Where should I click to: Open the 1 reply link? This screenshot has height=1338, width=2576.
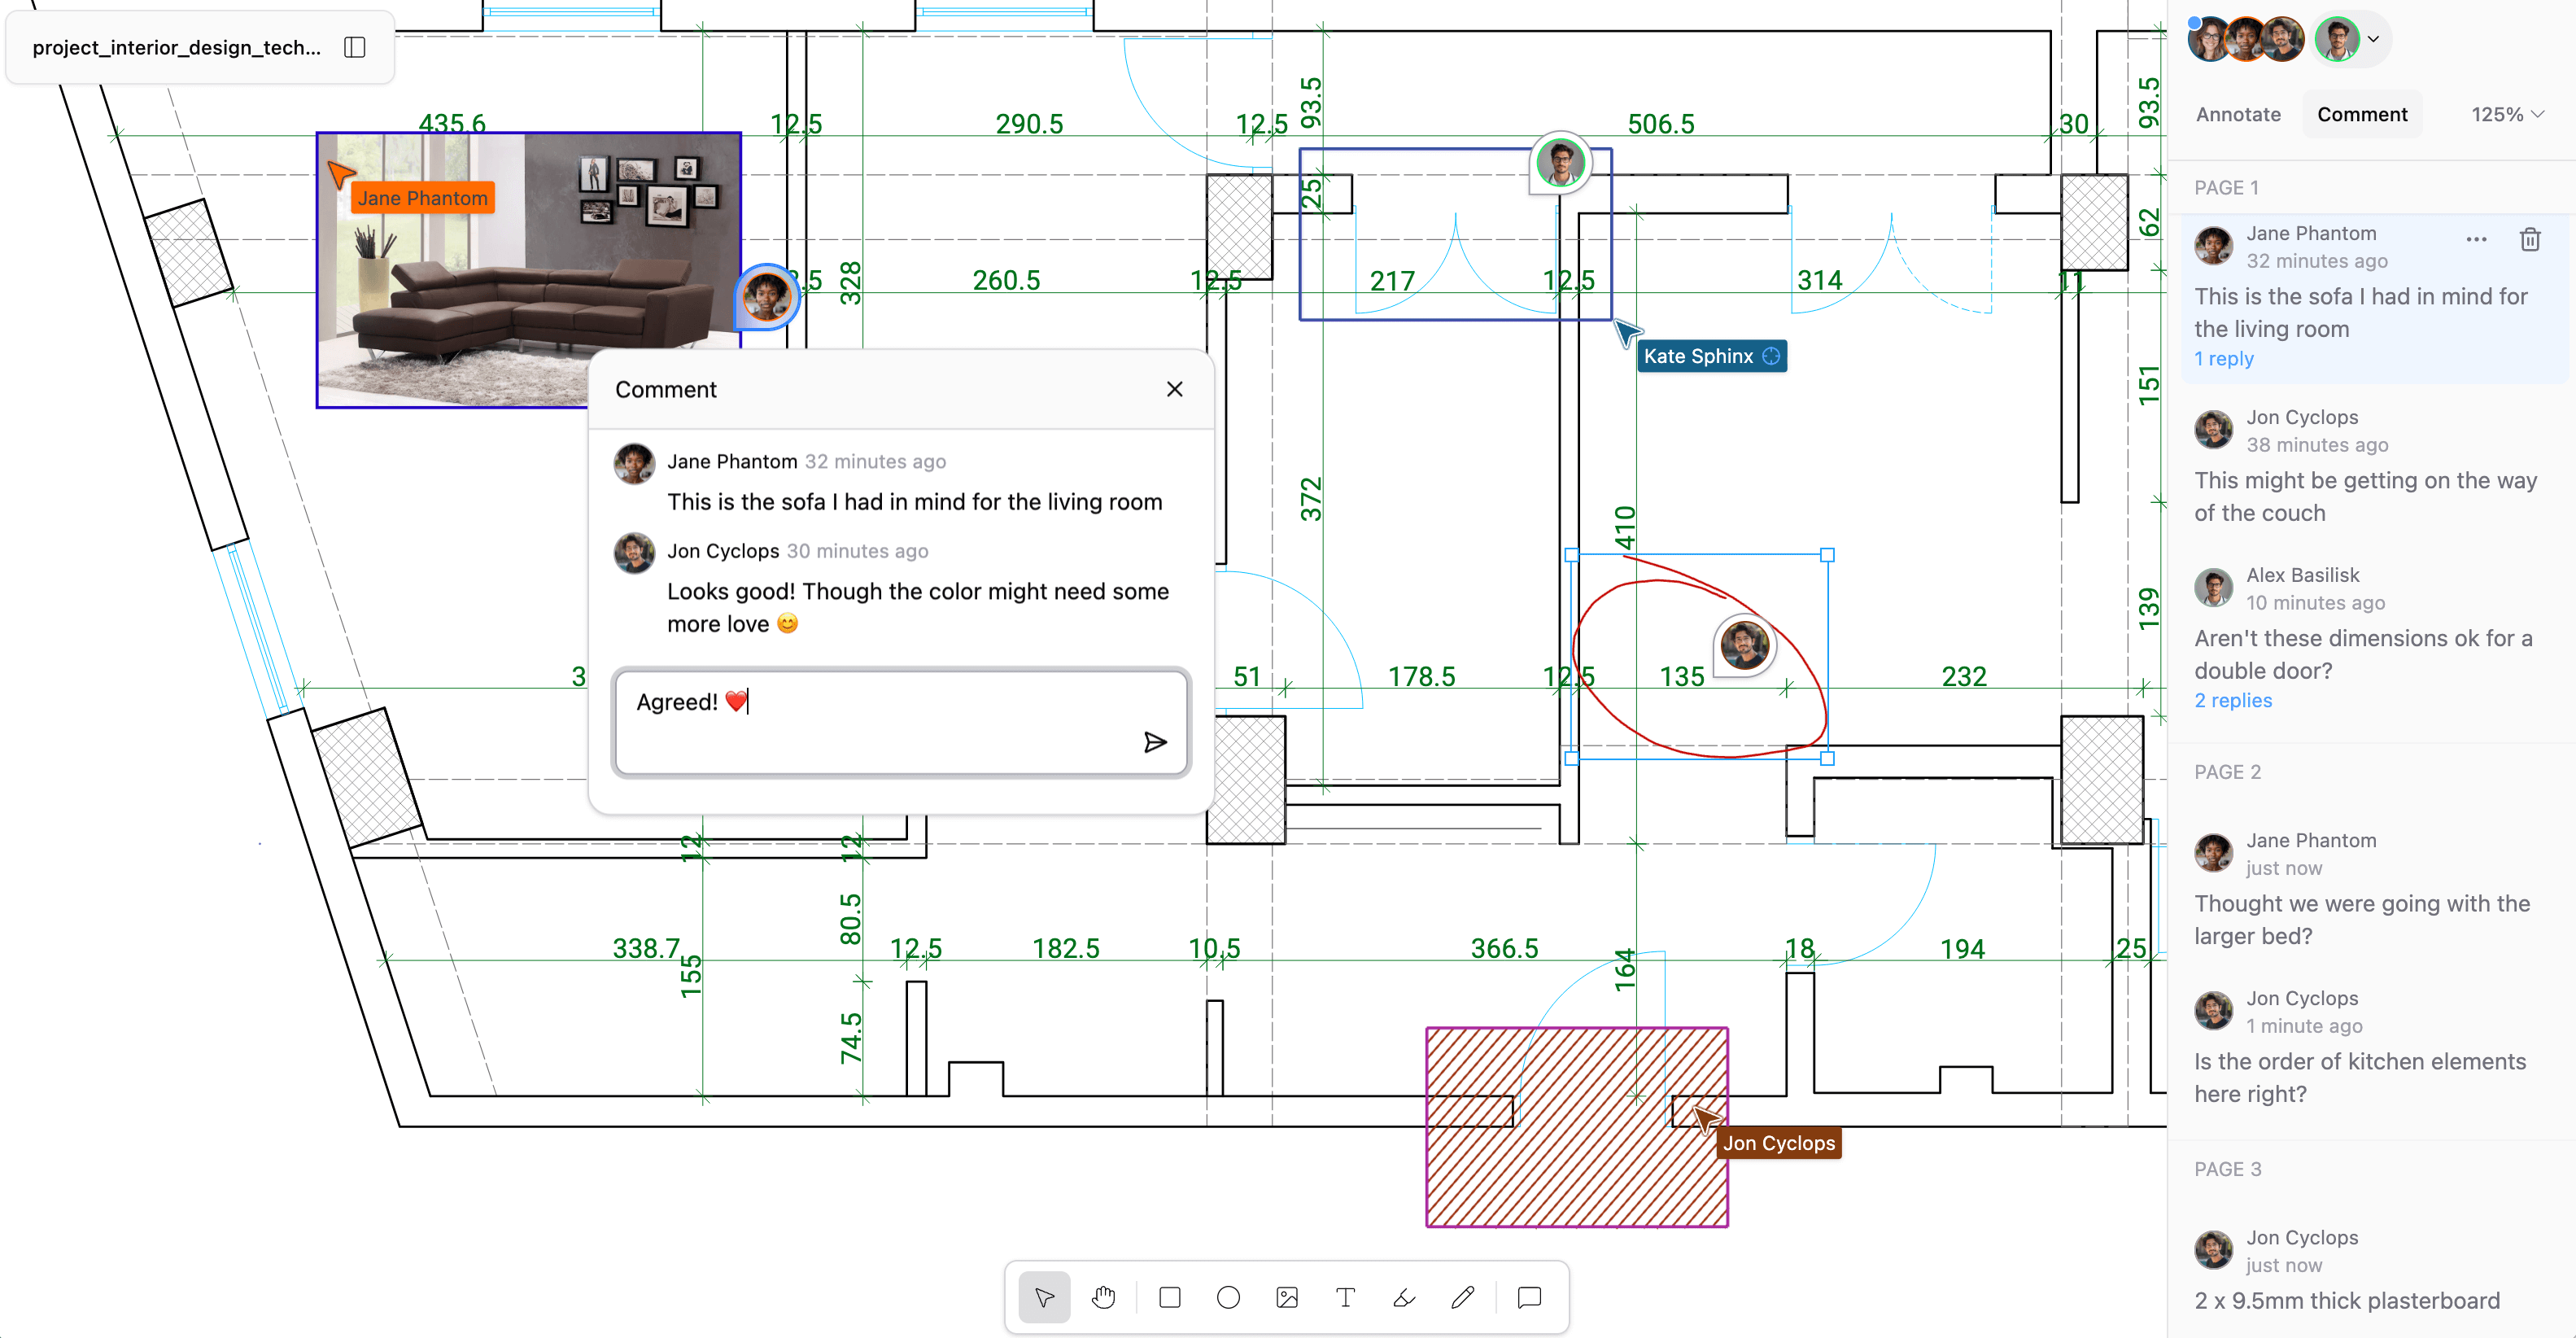tap(2224, 359)
